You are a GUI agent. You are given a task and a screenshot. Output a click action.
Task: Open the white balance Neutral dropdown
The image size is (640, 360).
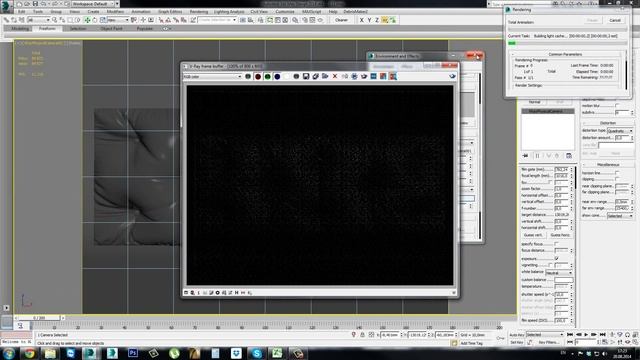[559, 272]
